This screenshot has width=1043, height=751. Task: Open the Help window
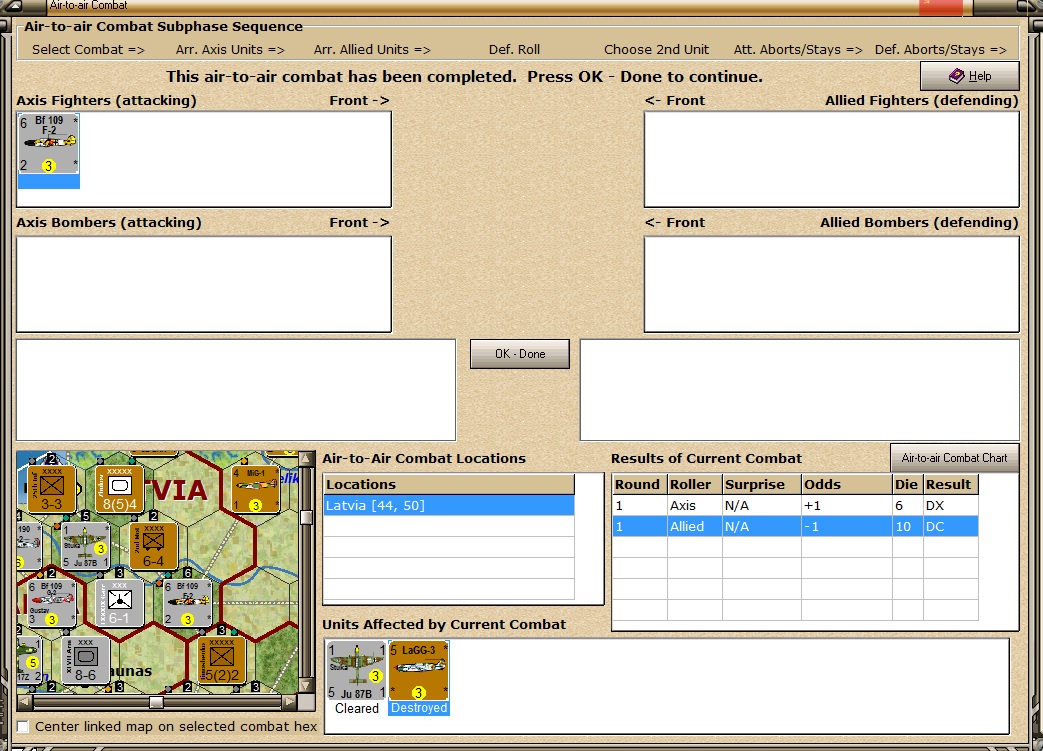click(970, 76)
